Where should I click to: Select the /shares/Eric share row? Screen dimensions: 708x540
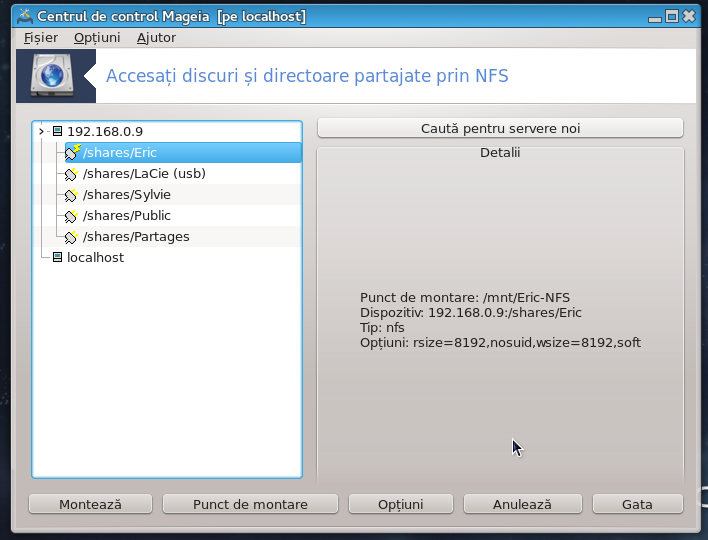pyautogui.click(x=183, y=153)
